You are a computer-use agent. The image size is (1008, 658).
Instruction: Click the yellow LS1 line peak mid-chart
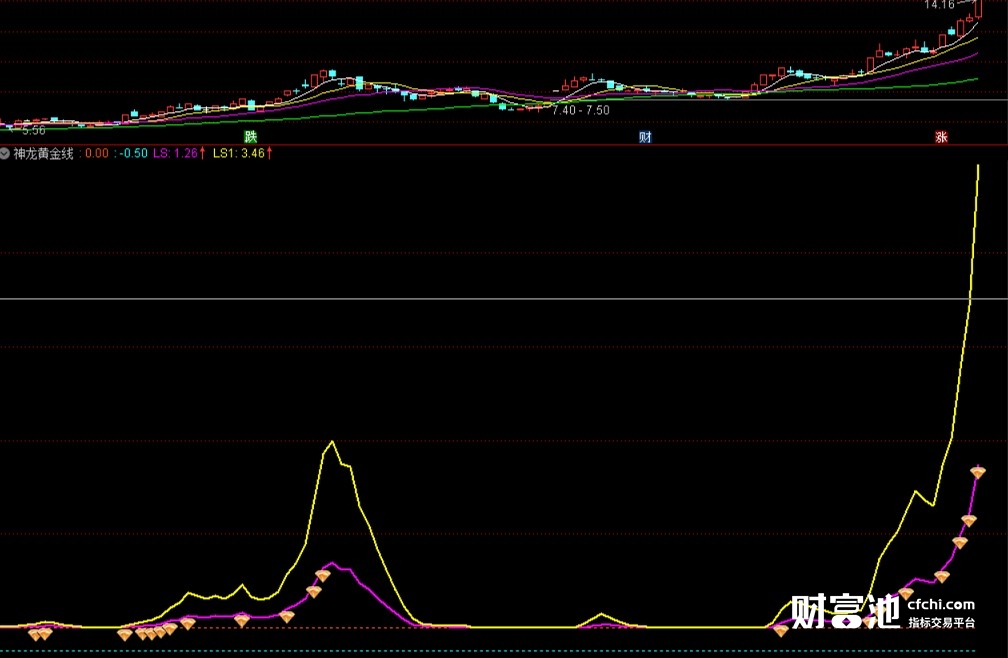(x=331, y=442)
